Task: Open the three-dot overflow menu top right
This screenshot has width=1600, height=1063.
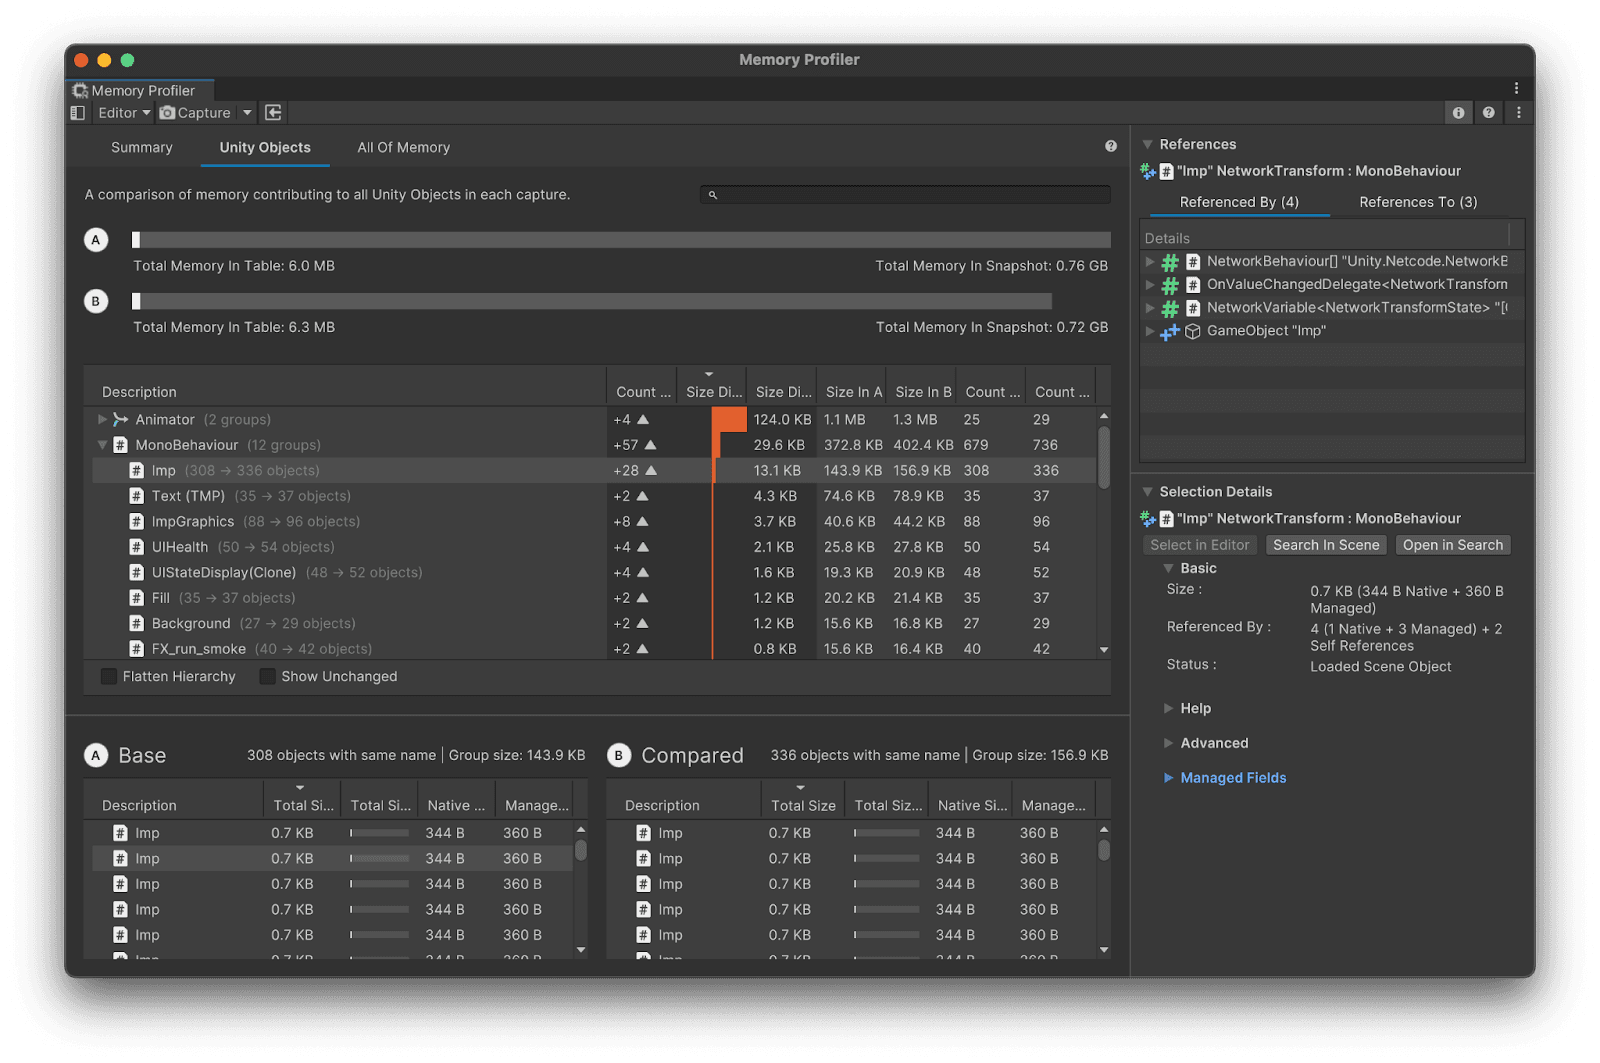Action: coord(1516,88)
